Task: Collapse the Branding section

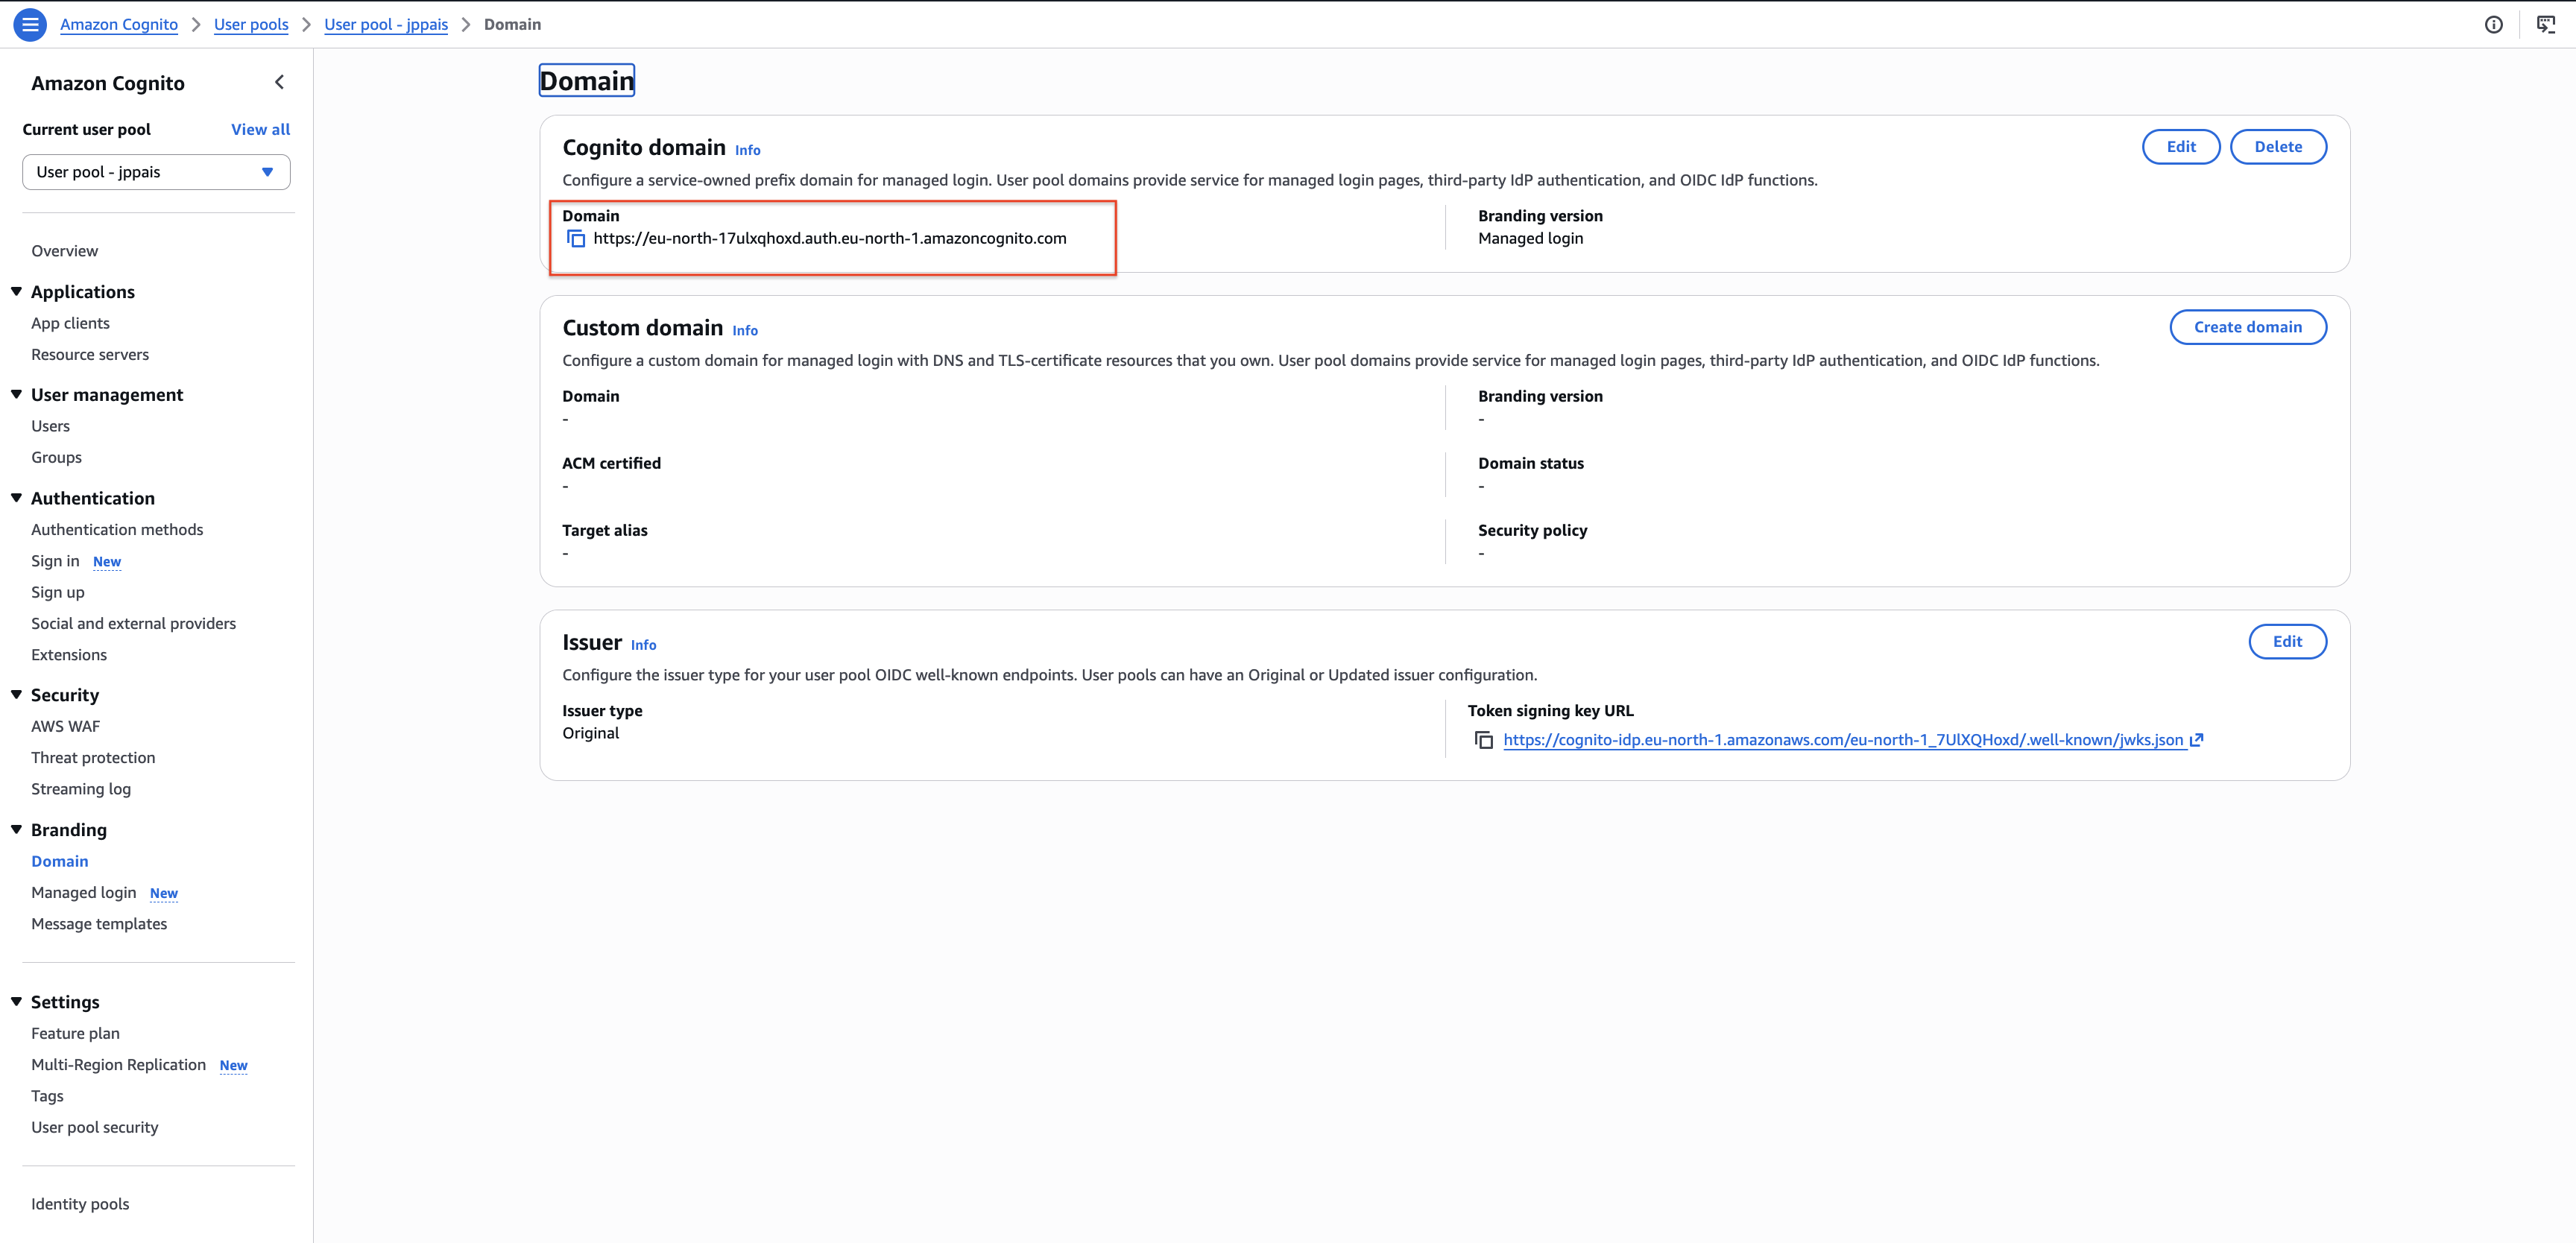Action: point(16,829)
